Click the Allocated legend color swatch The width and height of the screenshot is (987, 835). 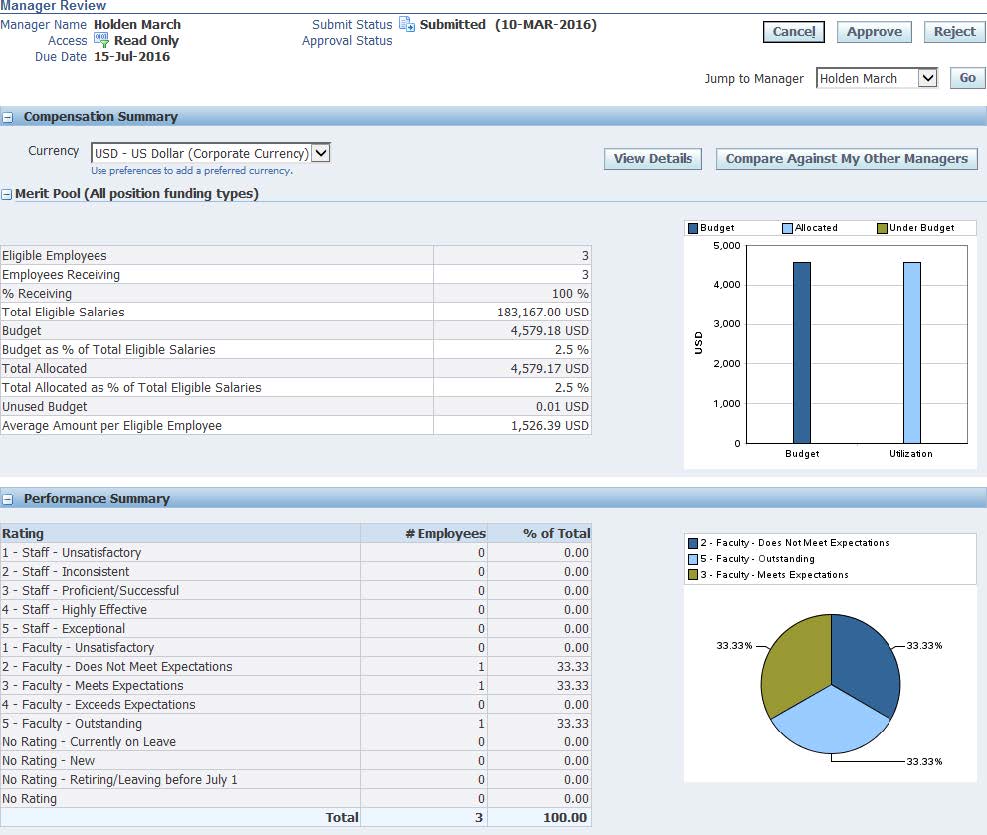tap(788, 228)
